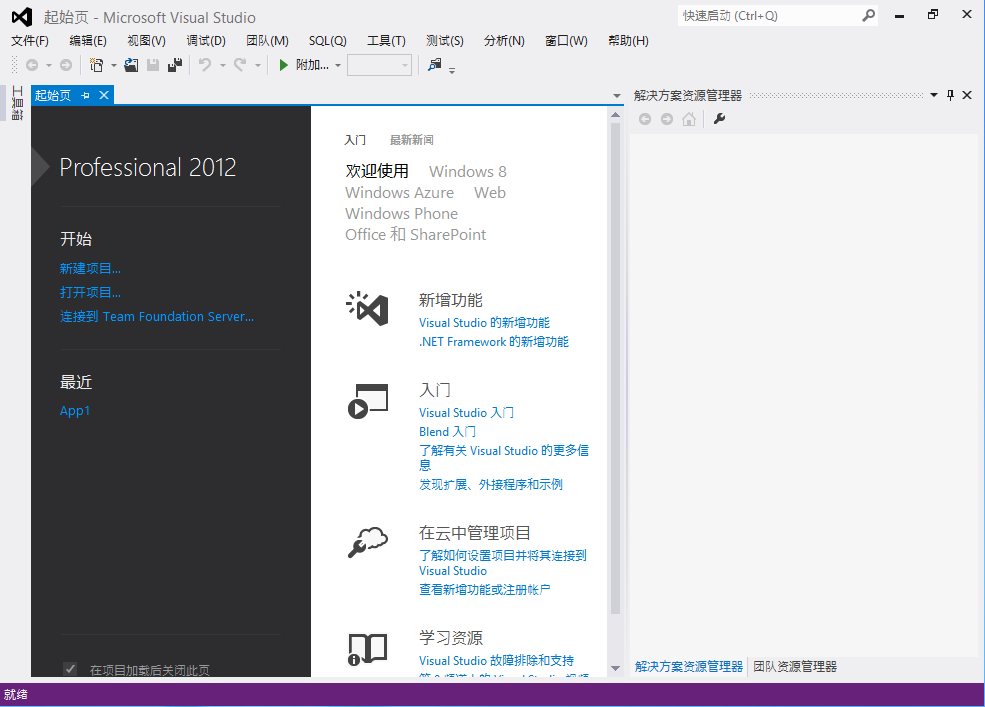Viewport: 985px width, 707px height.
Task: Open the Navigate Backward history dropdown arrow
Action: pyautogui.click(x=48, y=65)
